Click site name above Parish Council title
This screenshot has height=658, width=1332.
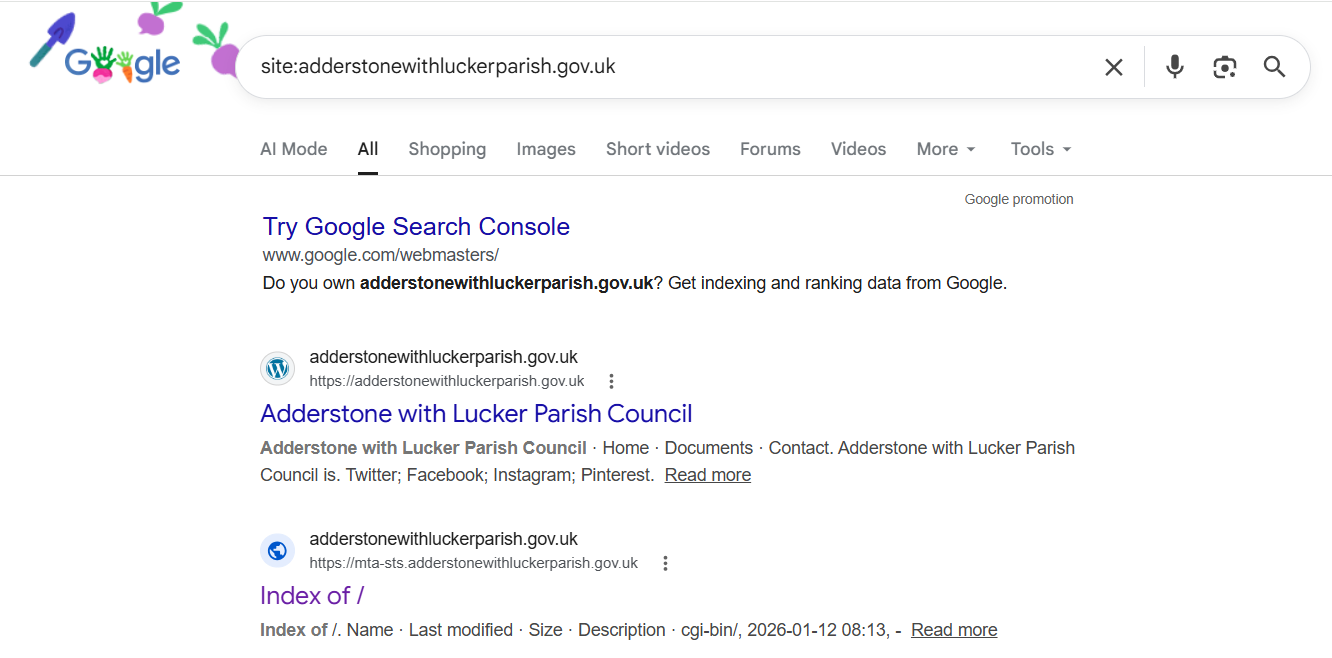(444, 357)
